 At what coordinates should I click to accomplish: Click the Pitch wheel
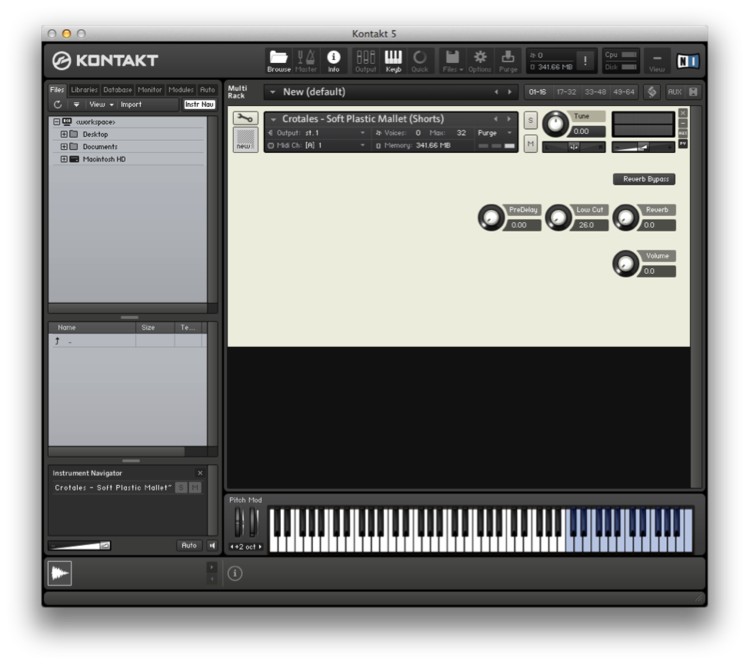[x=238, y=522]
